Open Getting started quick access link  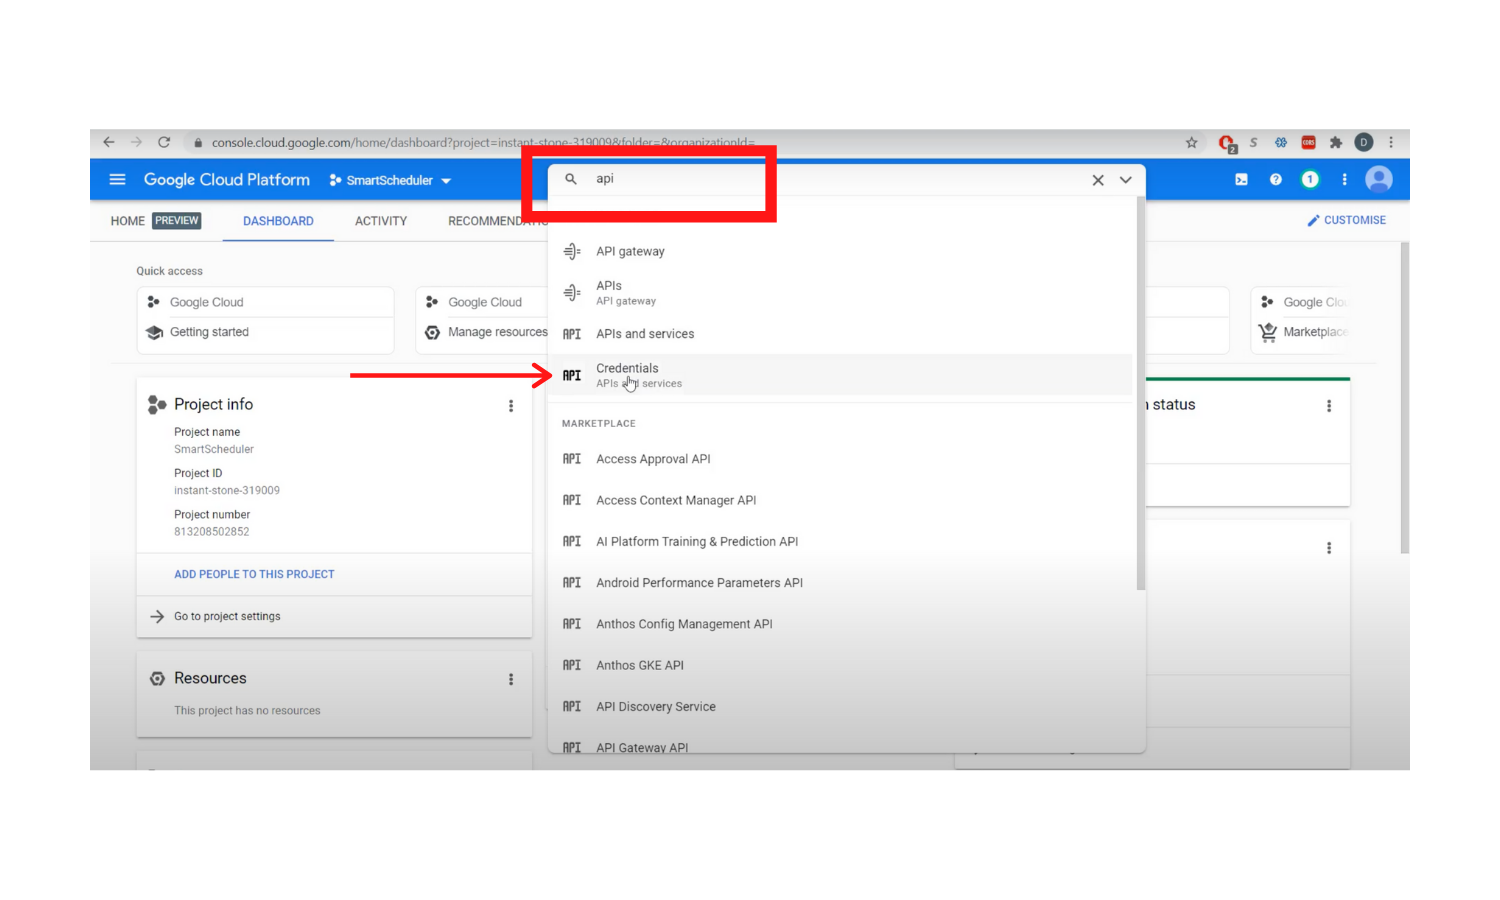[265, 333]
